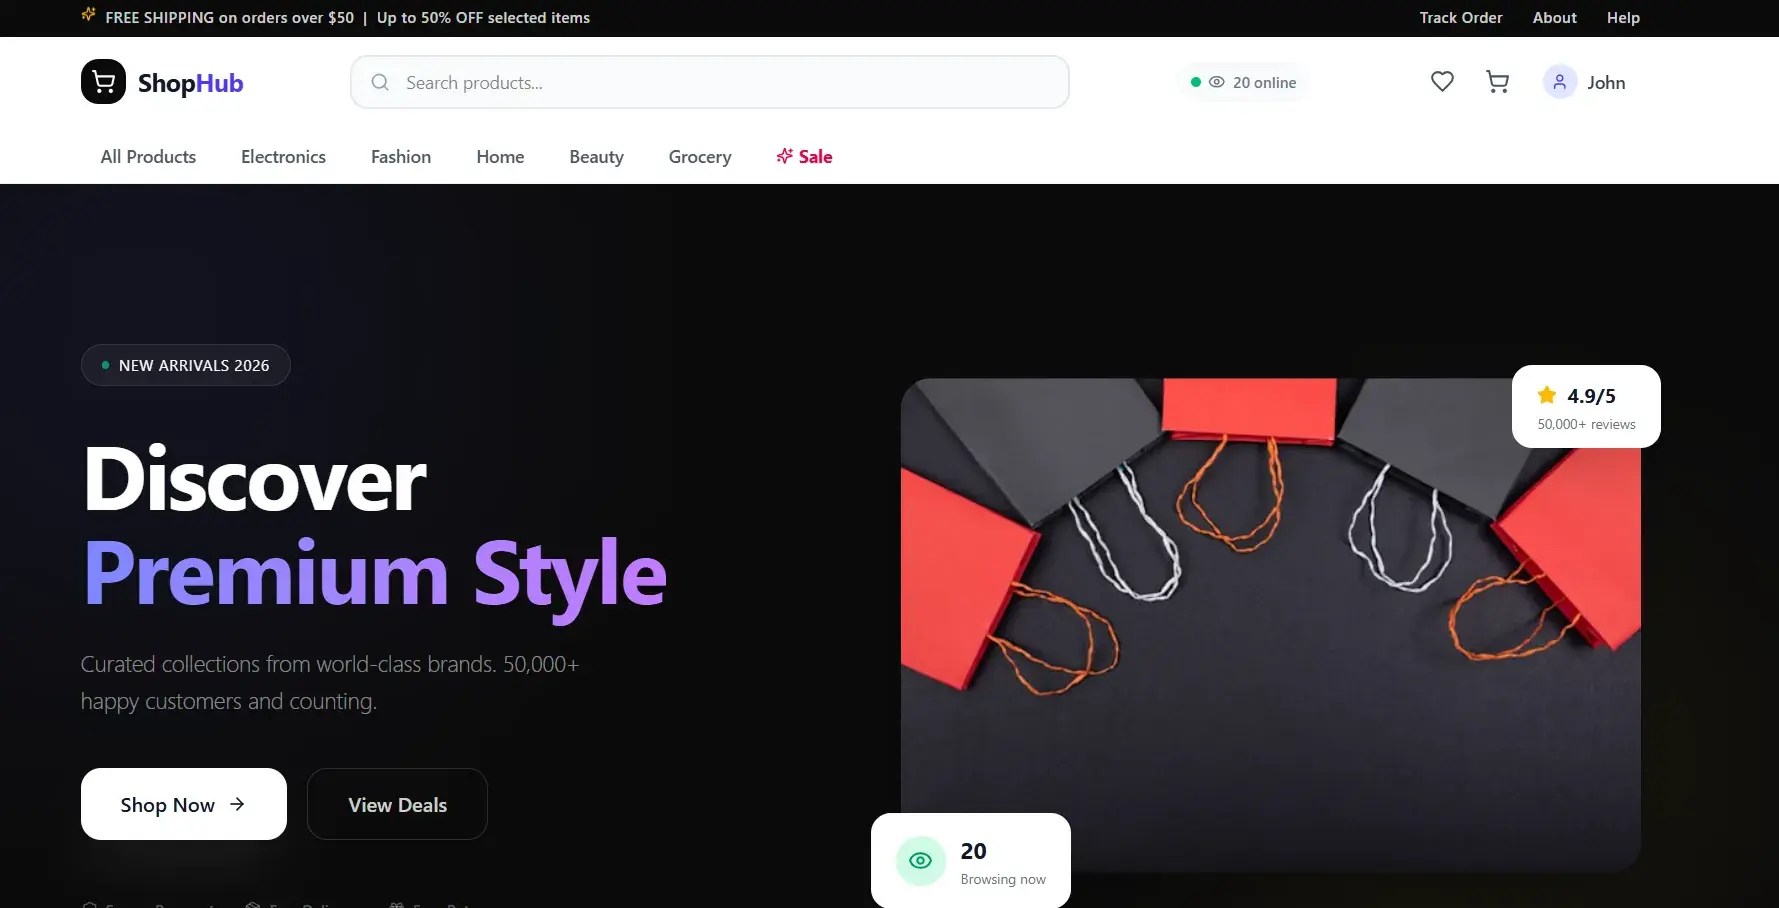This screenshot has height=908, width=1779.
Task: Click the 50,000+ reviews text
Action: tap(1586, 424)
